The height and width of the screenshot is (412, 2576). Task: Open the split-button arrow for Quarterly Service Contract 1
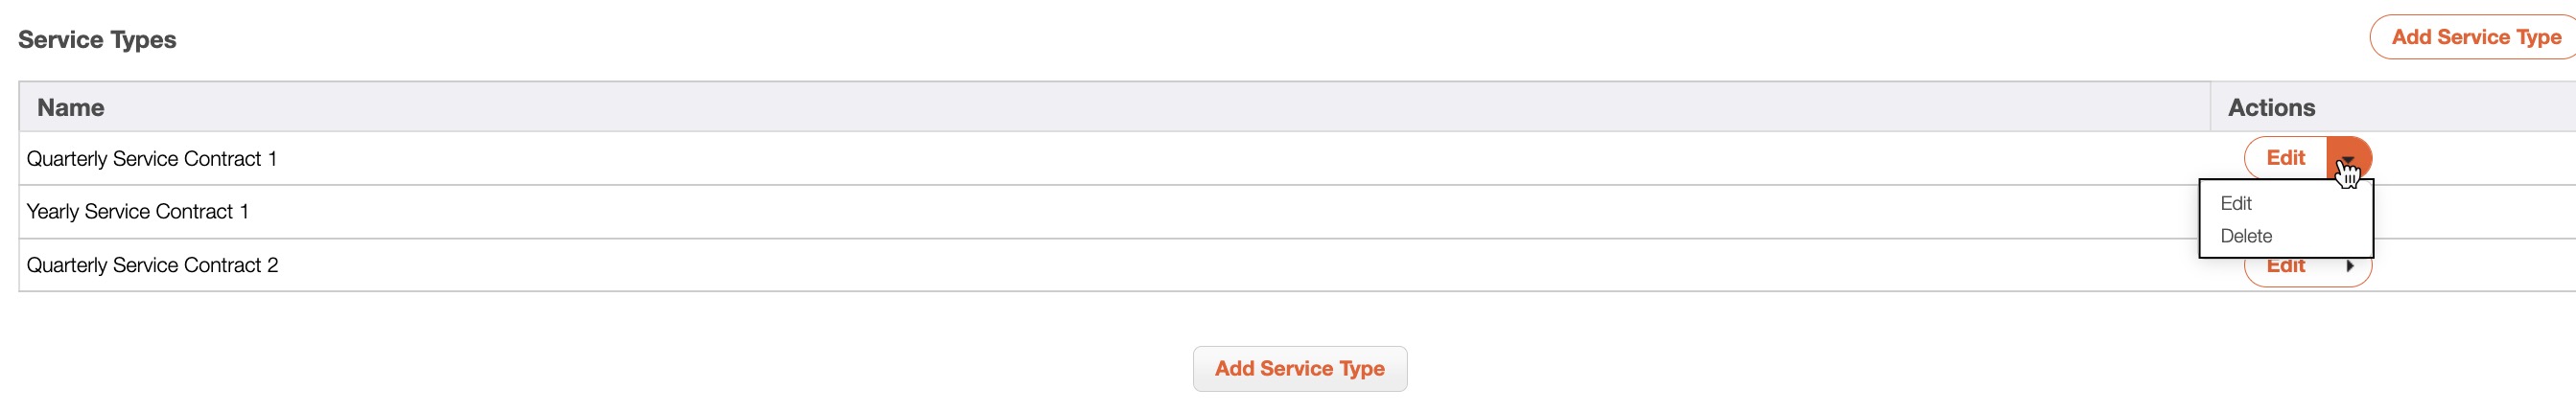tap(2348, 158)
